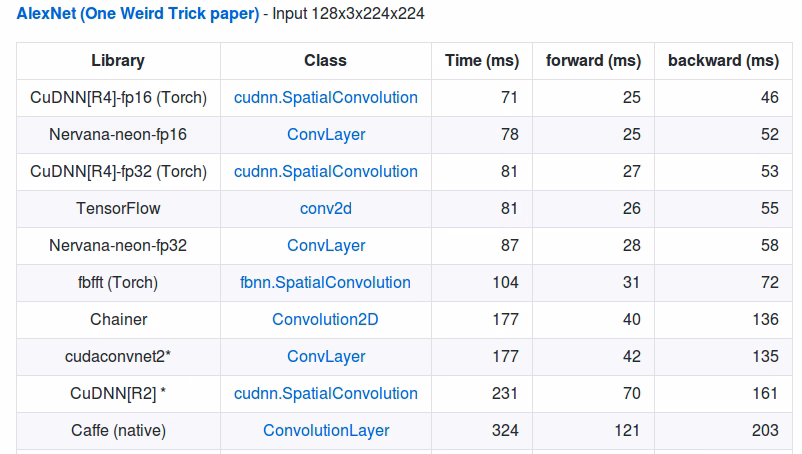Open cudnn.SpatialConvolution link in CuDNN[R4]-fp16 row
Image resolution: width=802 pixels, height=454 pixels.
coord(326,98)
